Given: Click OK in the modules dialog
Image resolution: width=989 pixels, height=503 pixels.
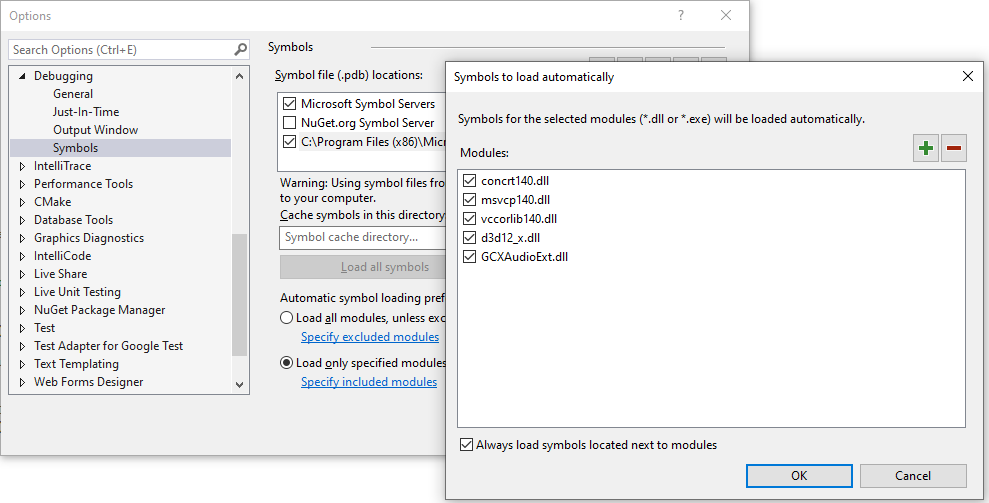Looking at the screenshot, I should [799, 476].
